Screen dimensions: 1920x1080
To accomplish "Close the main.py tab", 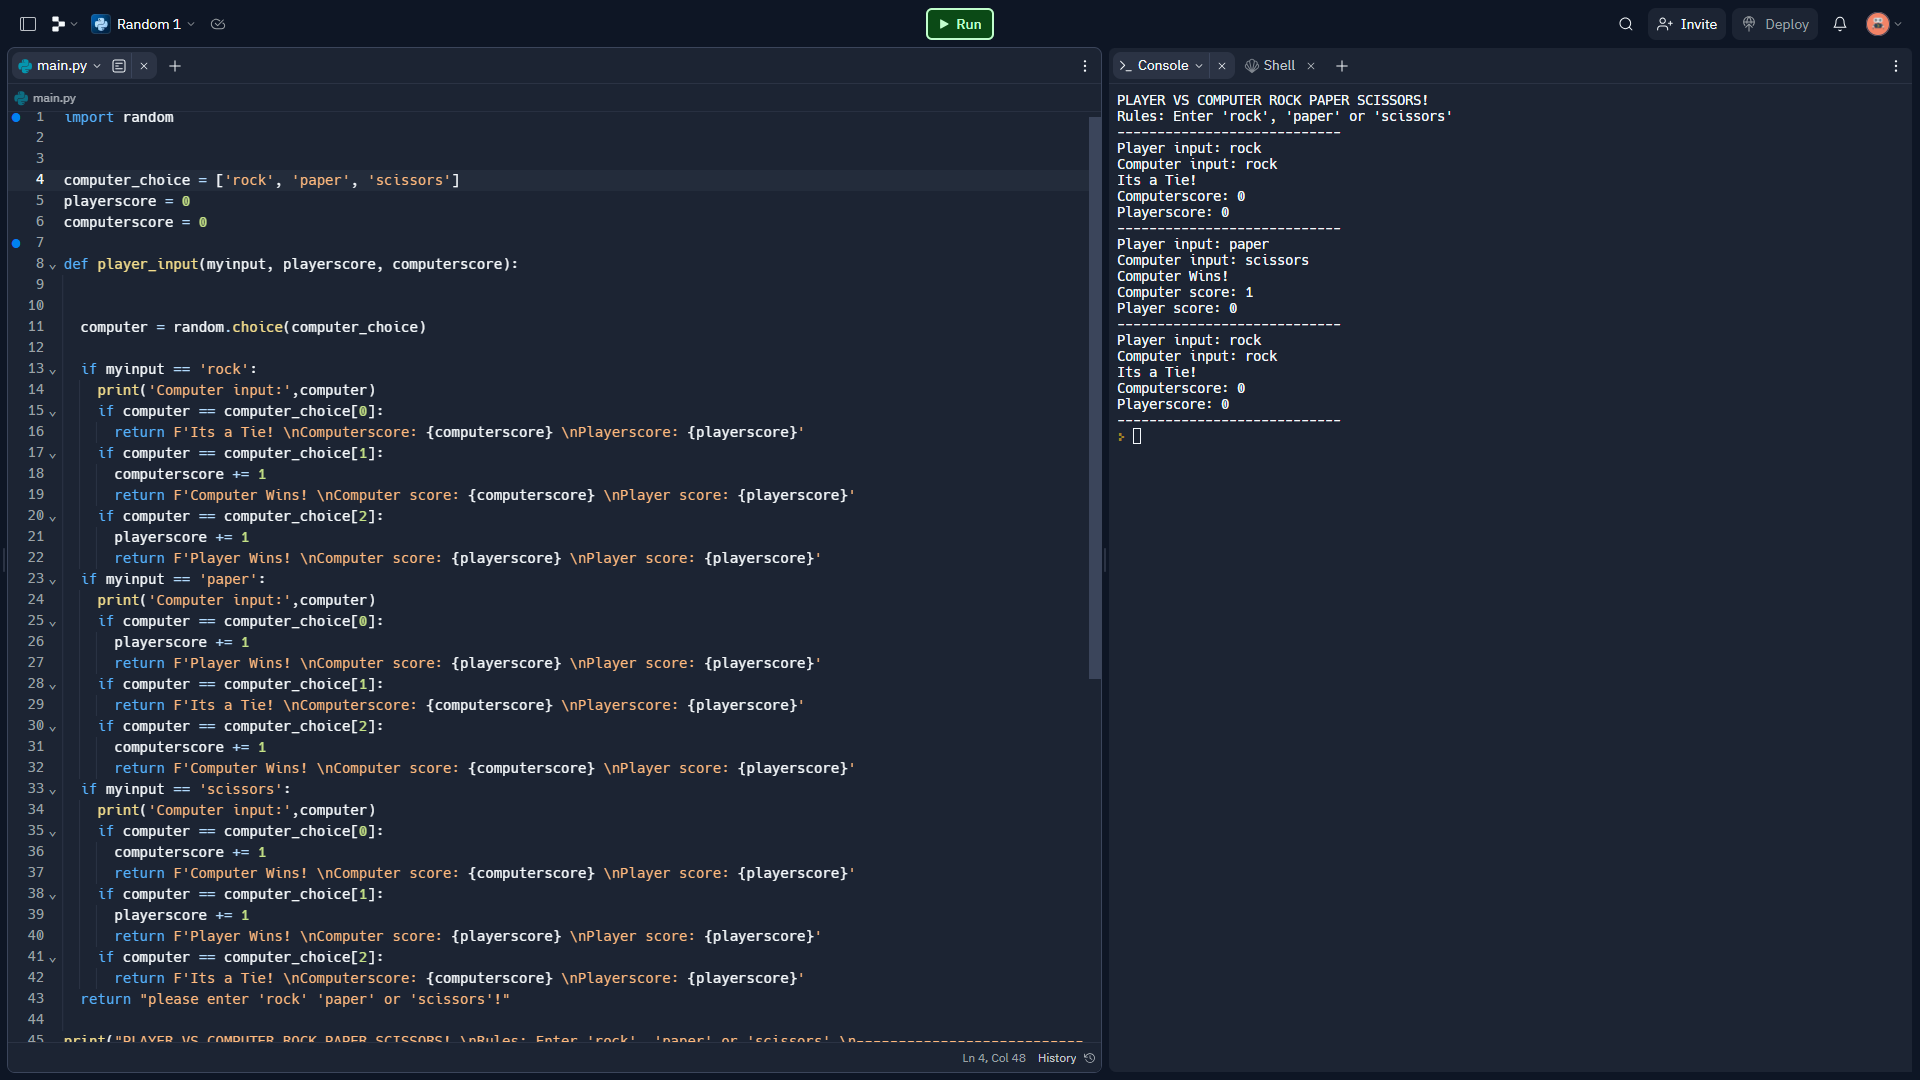I will pyautogui.click(x=144, y=66).
